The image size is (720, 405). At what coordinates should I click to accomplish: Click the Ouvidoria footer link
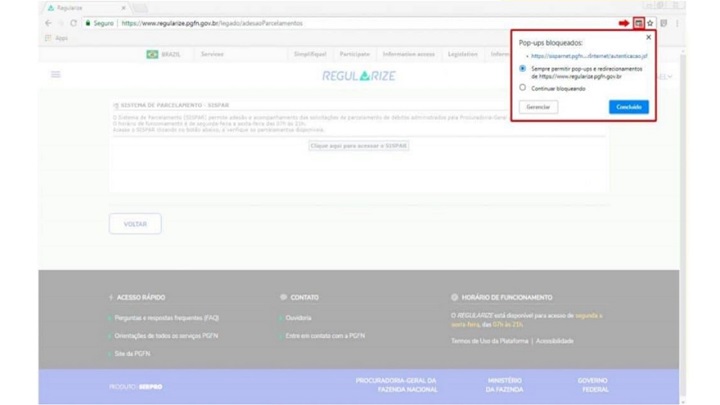[x=298, y=318]
